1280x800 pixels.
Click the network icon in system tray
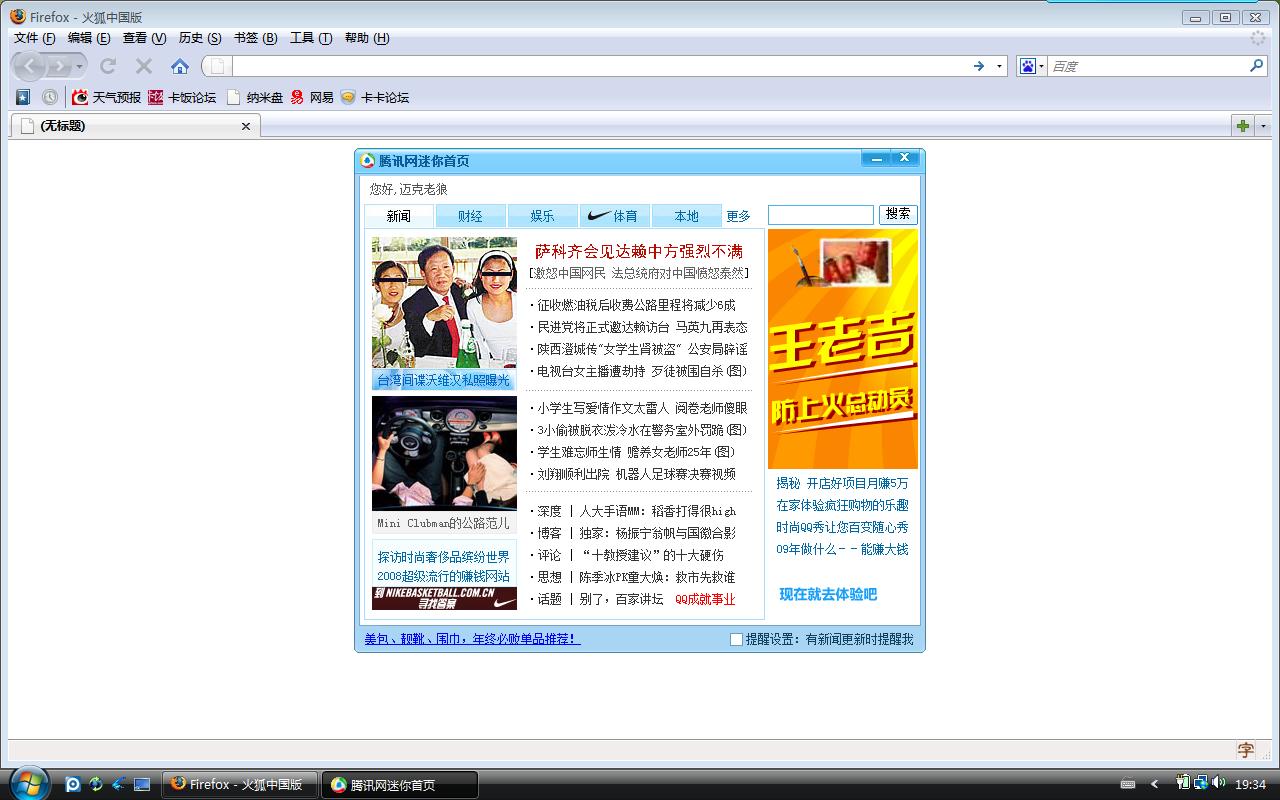(1200, 784)
